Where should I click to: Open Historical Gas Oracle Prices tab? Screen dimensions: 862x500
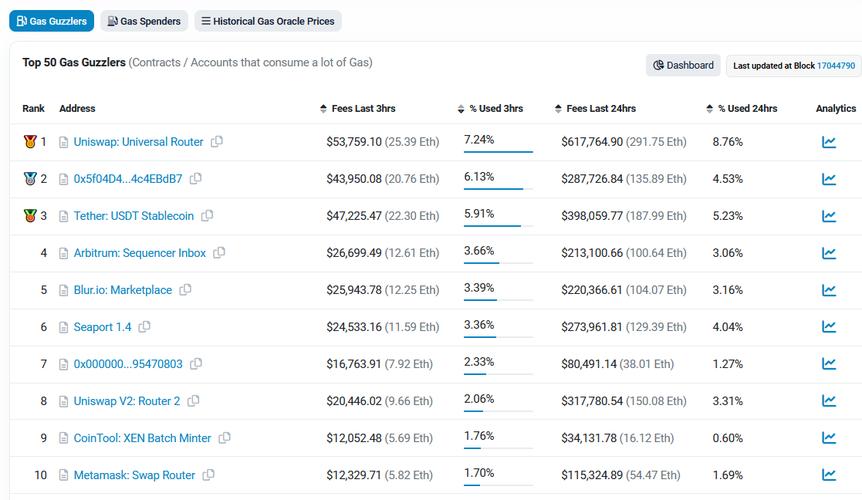point(268,21)
